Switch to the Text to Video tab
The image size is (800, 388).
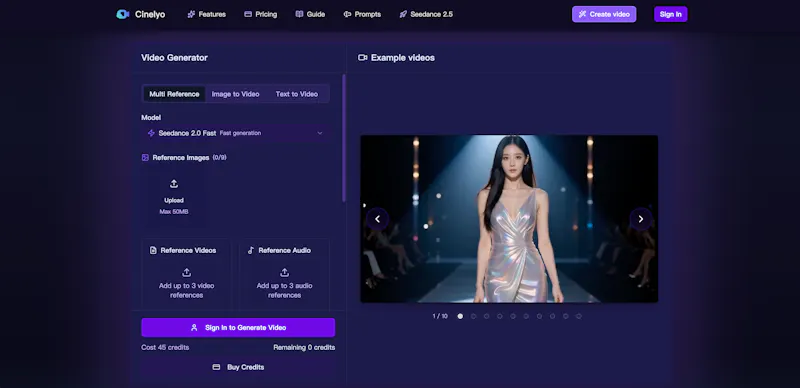click(296, 94)
